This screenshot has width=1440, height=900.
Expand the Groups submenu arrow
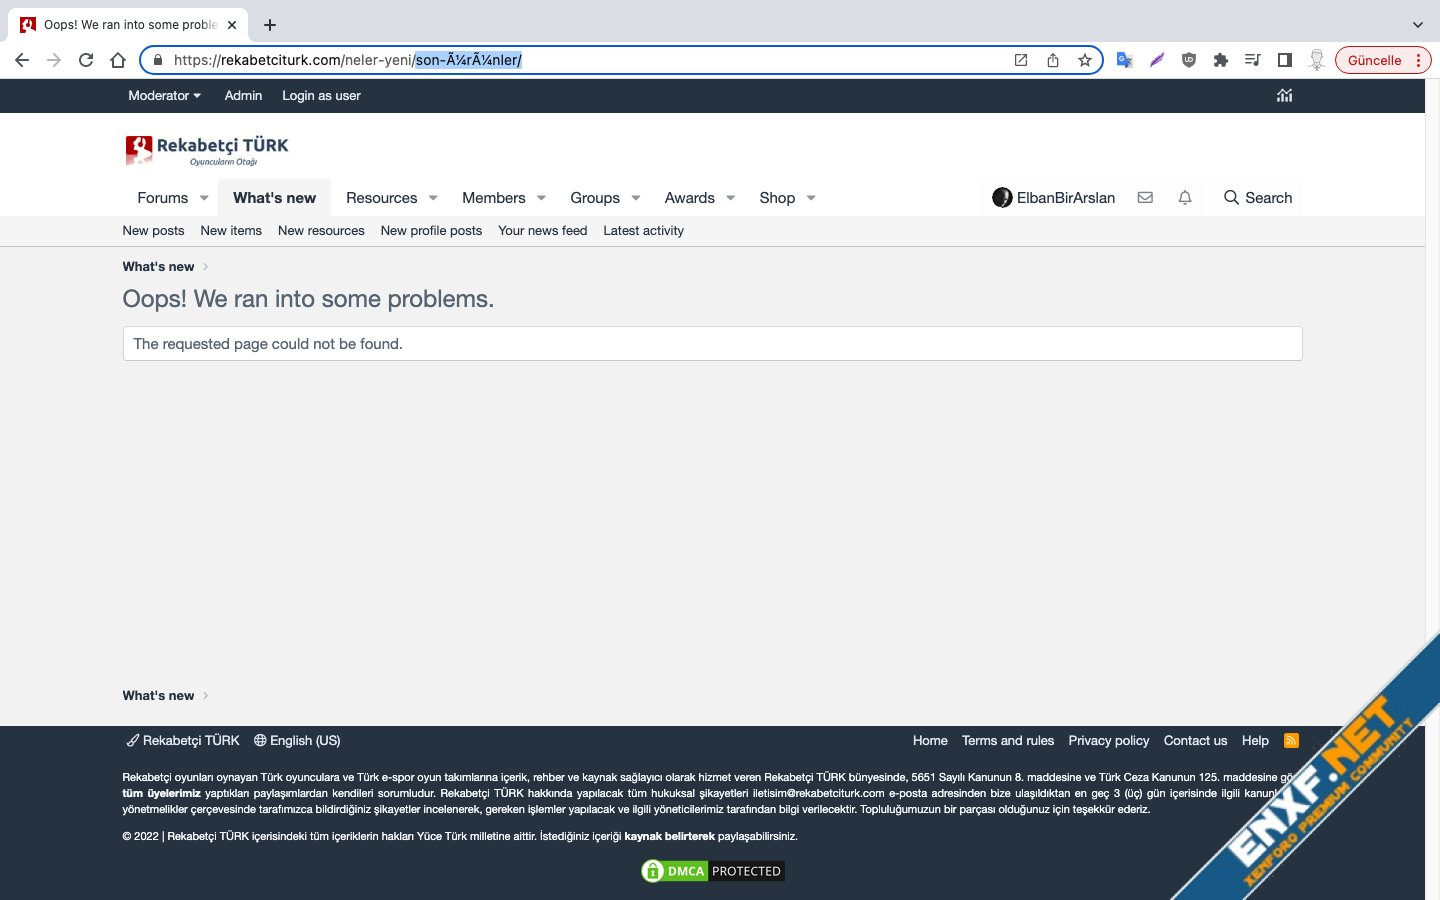click(636, 198)
